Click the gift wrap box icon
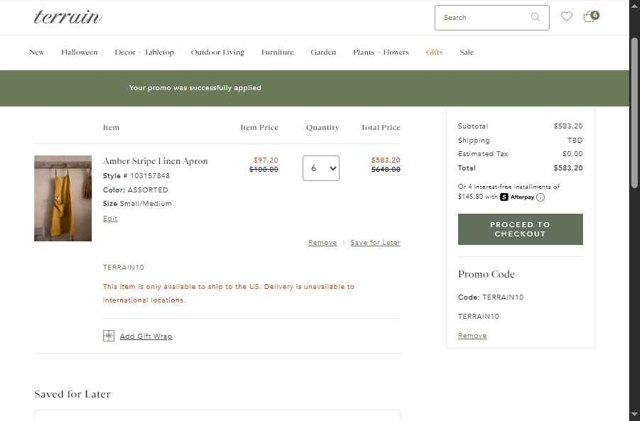 click(109, 336)
